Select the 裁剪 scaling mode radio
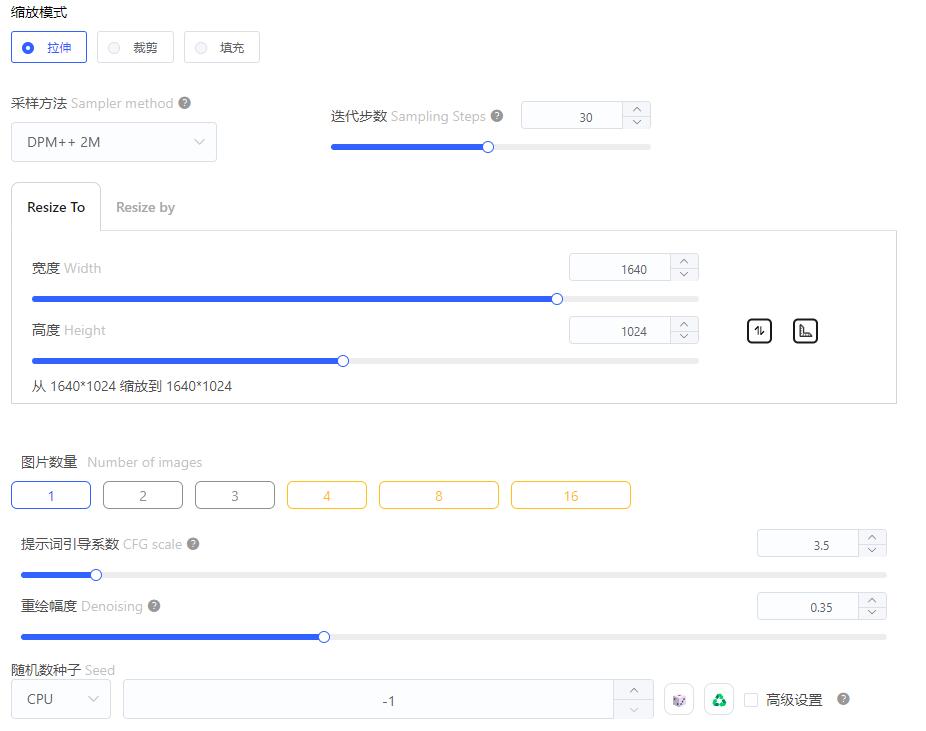The image size is (926, 731). pyautogui.click(x=135, y=47)
